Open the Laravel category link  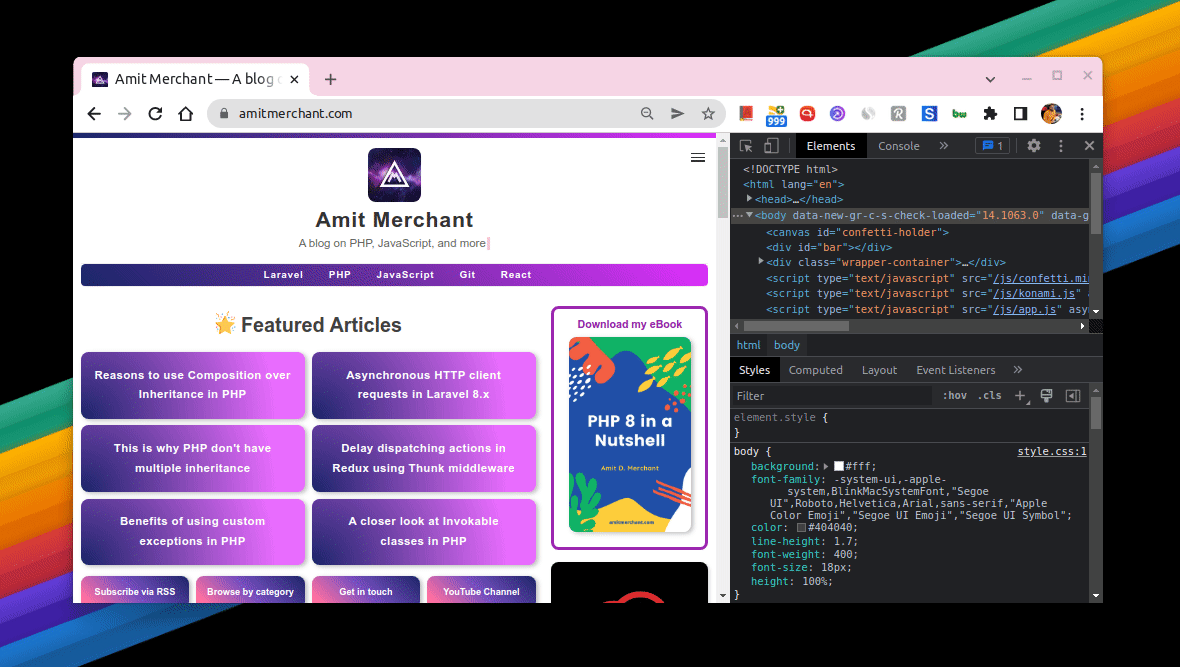[x=283, y=275]
